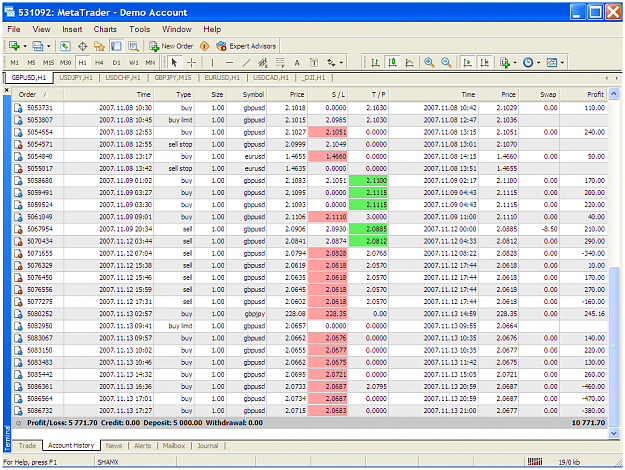This screenshot has height=470, width=625.
Task: Set timeframe to M5
Action: (31, 63)
